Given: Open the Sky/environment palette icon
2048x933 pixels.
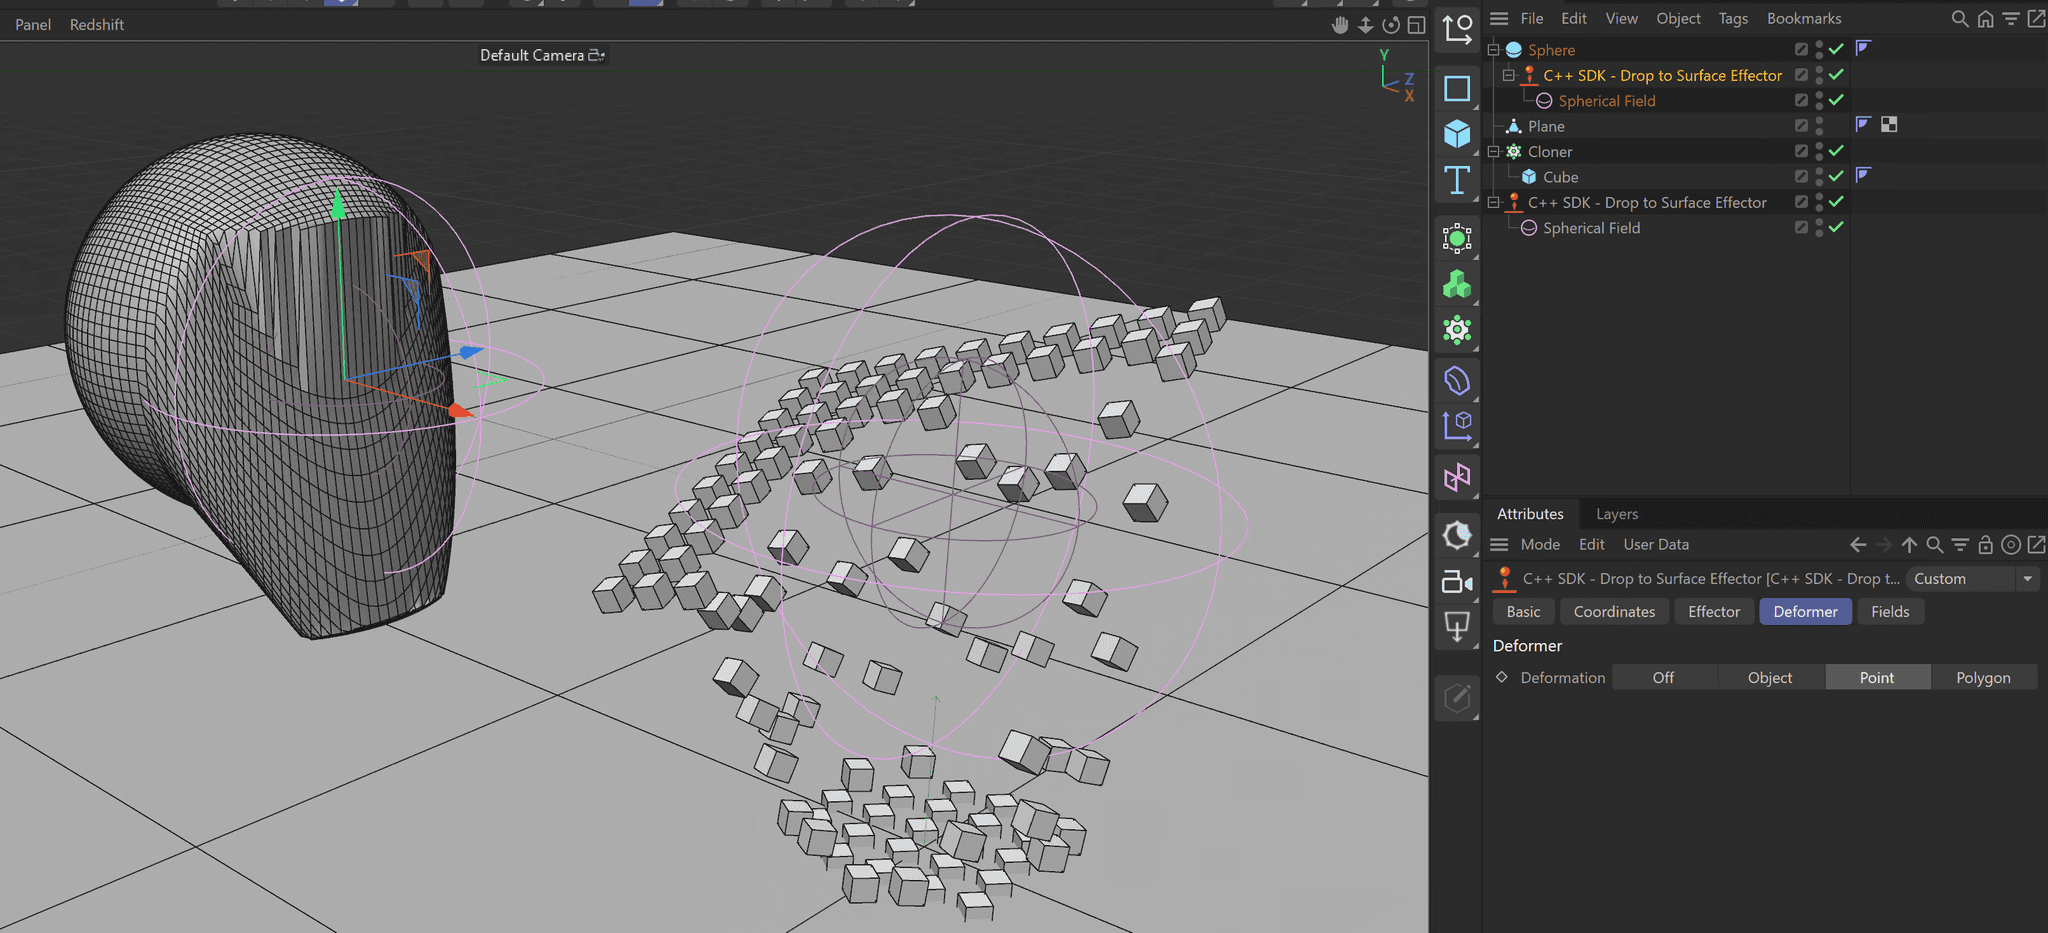Looking at the screenshot, I should click(x=1457, y=535).
